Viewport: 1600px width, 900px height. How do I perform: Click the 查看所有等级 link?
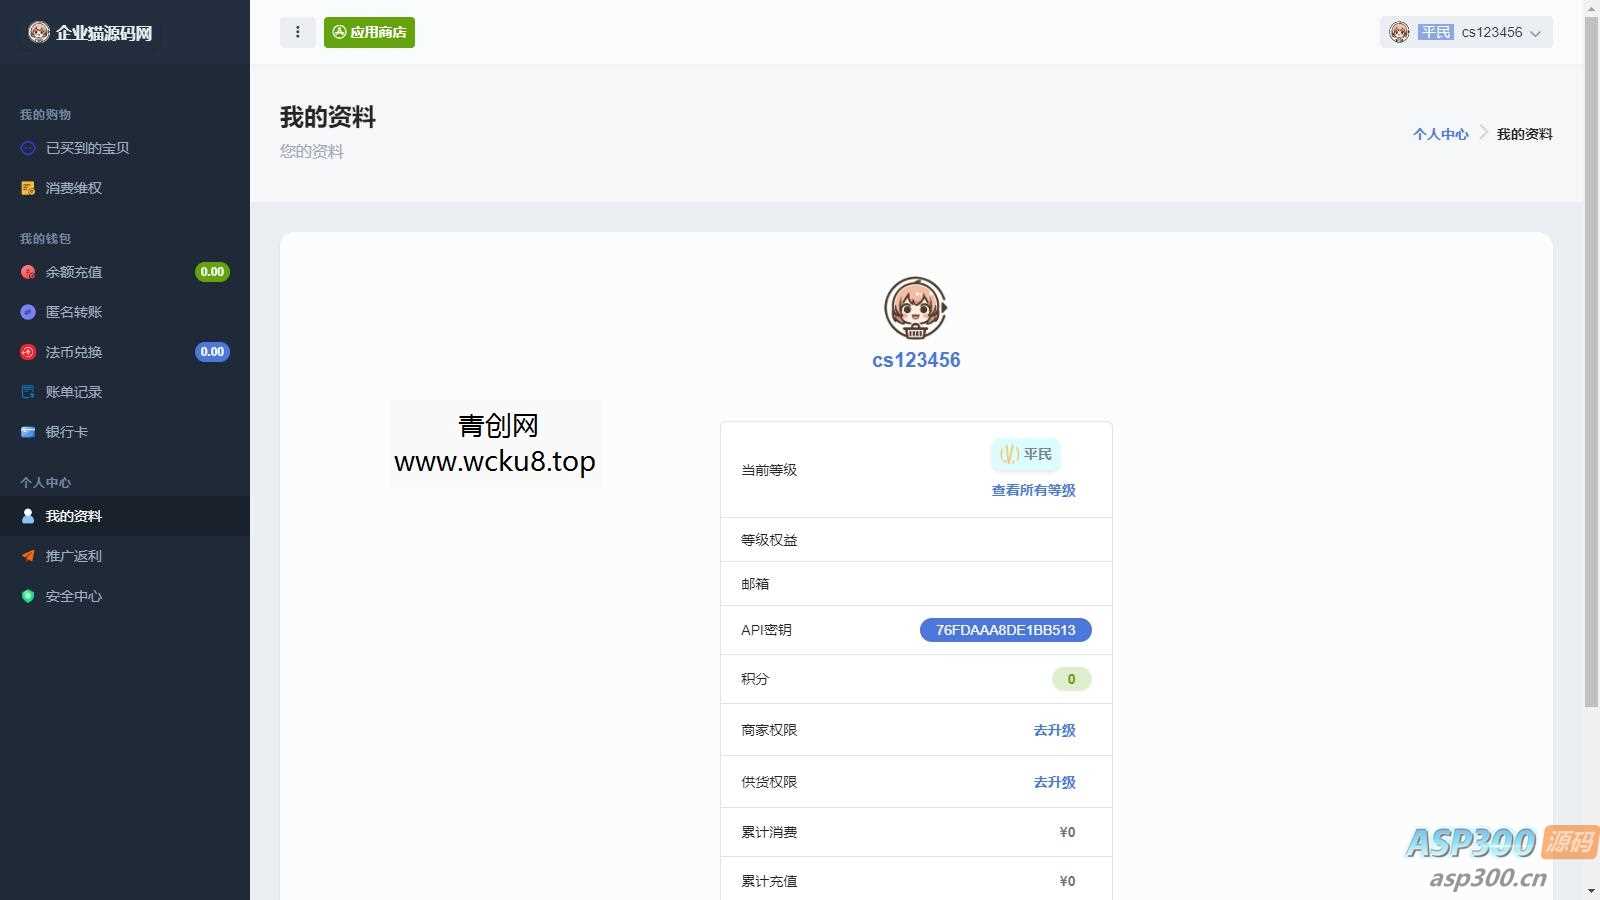(1032, 490)
